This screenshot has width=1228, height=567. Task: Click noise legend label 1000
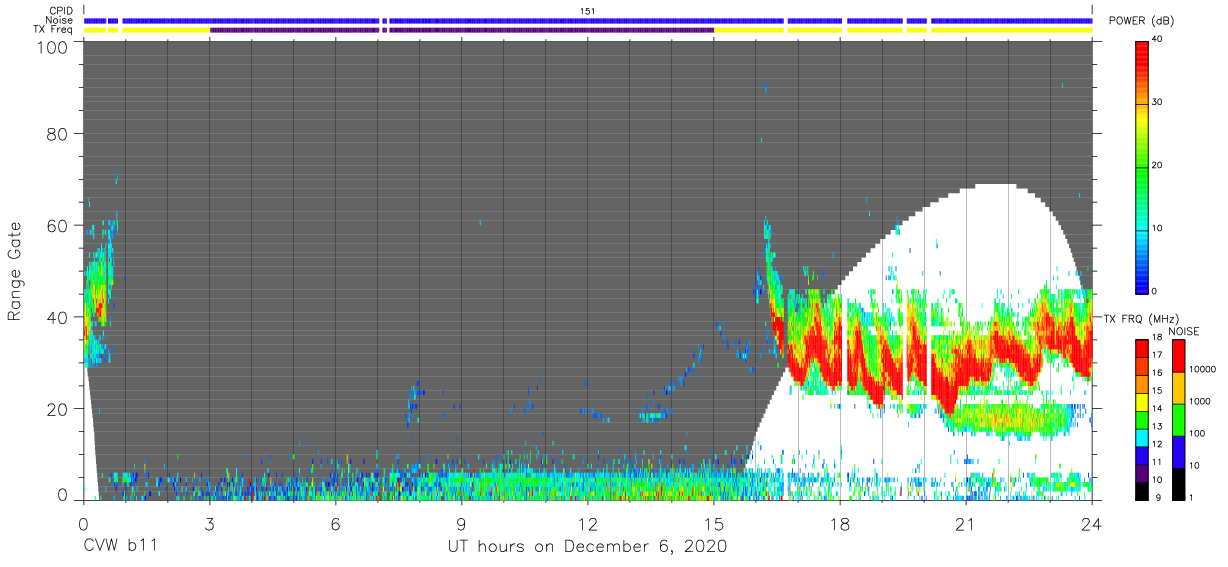point(1200,401)
